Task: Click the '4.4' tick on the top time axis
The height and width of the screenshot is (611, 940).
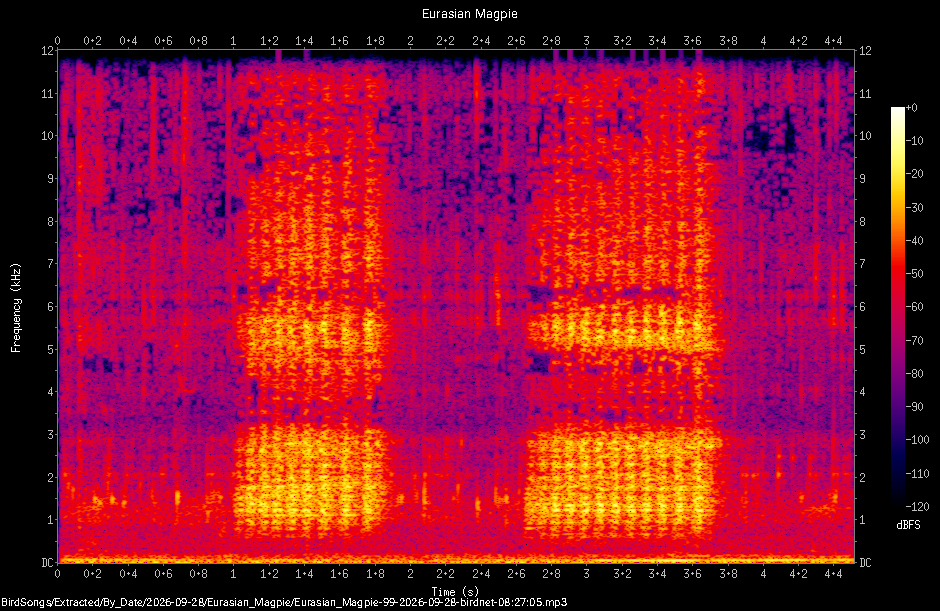Action: [x=834, y=41]
